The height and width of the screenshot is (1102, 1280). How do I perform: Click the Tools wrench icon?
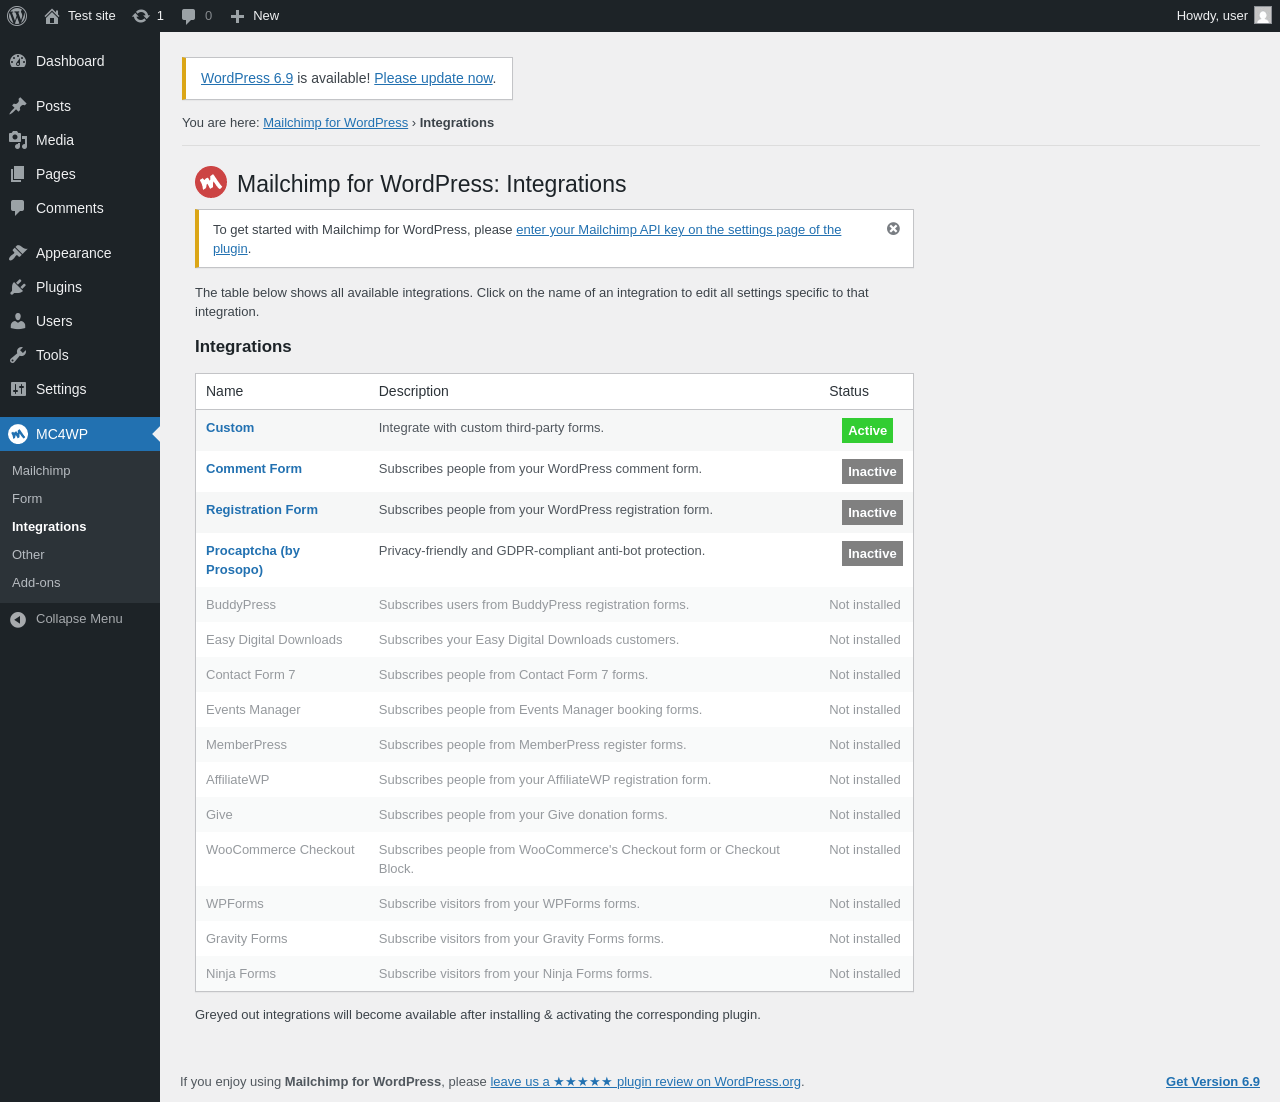(18, 355)
